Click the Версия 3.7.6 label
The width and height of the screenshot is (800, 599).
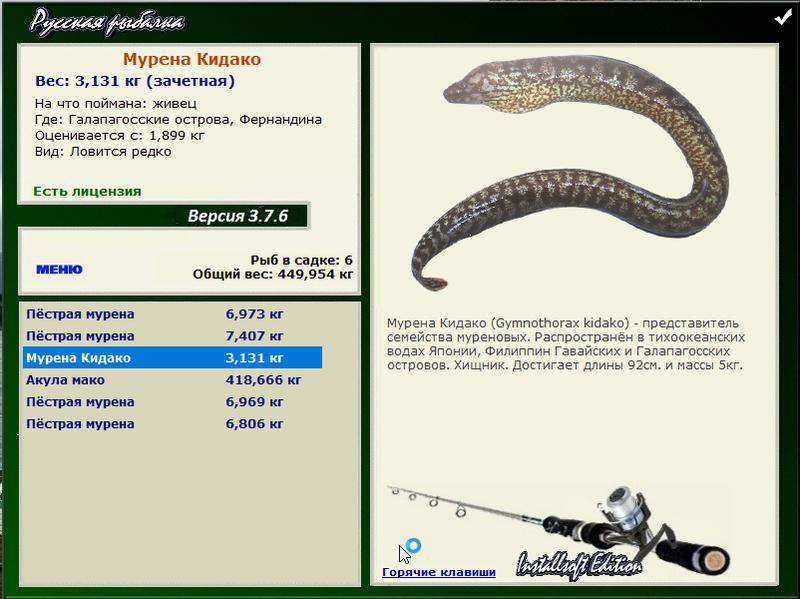238,216
